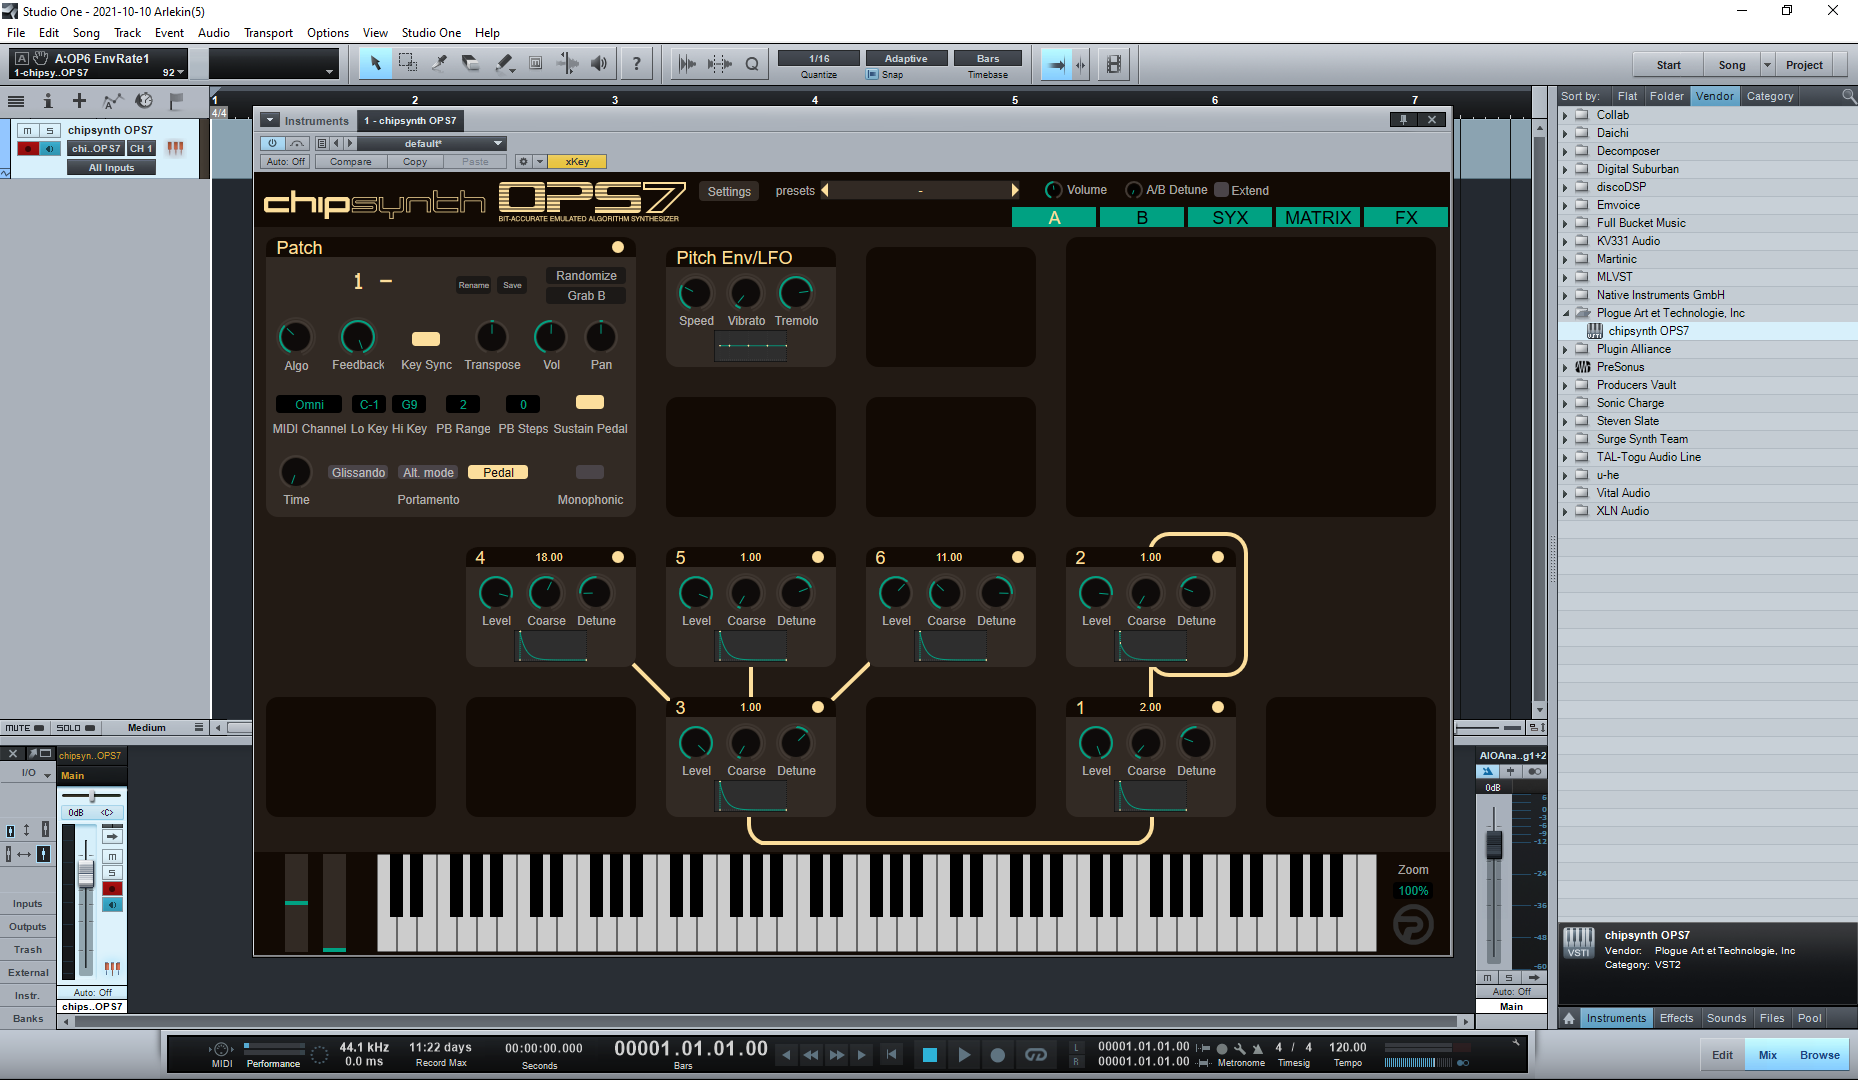Toggle Autoscroll button in the toolbar
Viewport: 1858px width, 1080px height.
(x=1056, y=64)
